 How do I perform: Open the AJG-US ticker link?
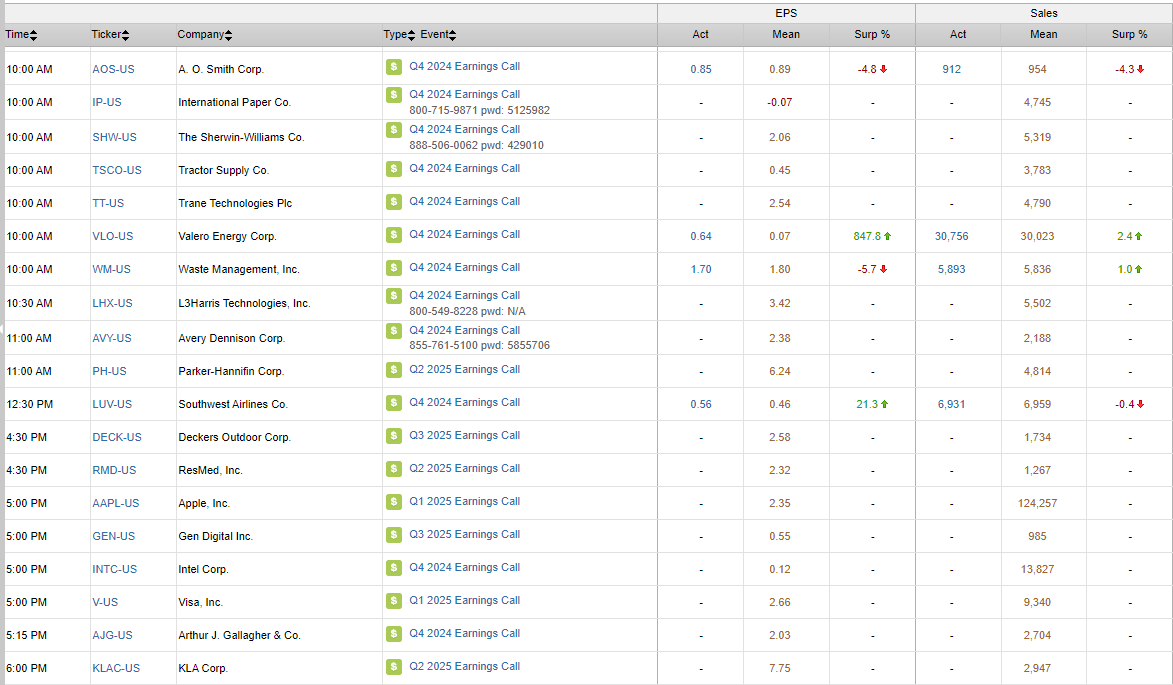(x=112, y=635)
